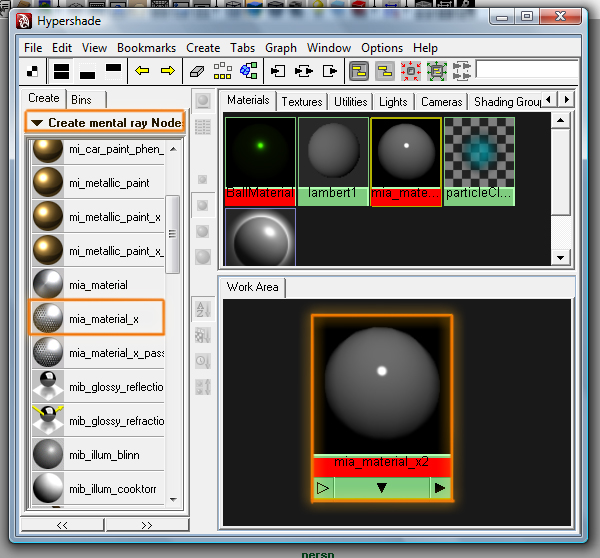The image size is (600, 558).
Task: Sort swatches by name A-Z icon
Action: pos(203,309)
